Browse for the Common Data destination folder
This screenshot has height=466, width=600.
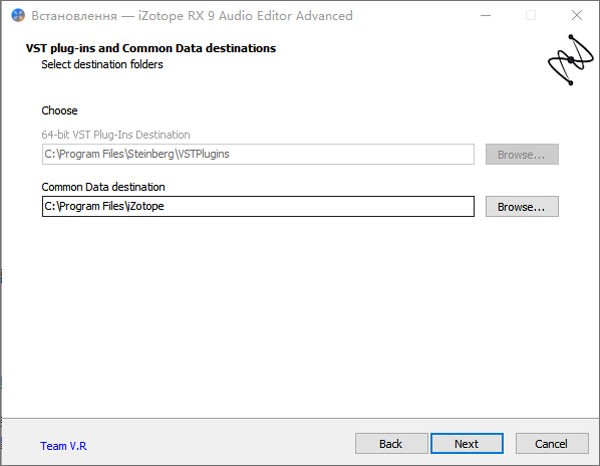pos(521,207)
